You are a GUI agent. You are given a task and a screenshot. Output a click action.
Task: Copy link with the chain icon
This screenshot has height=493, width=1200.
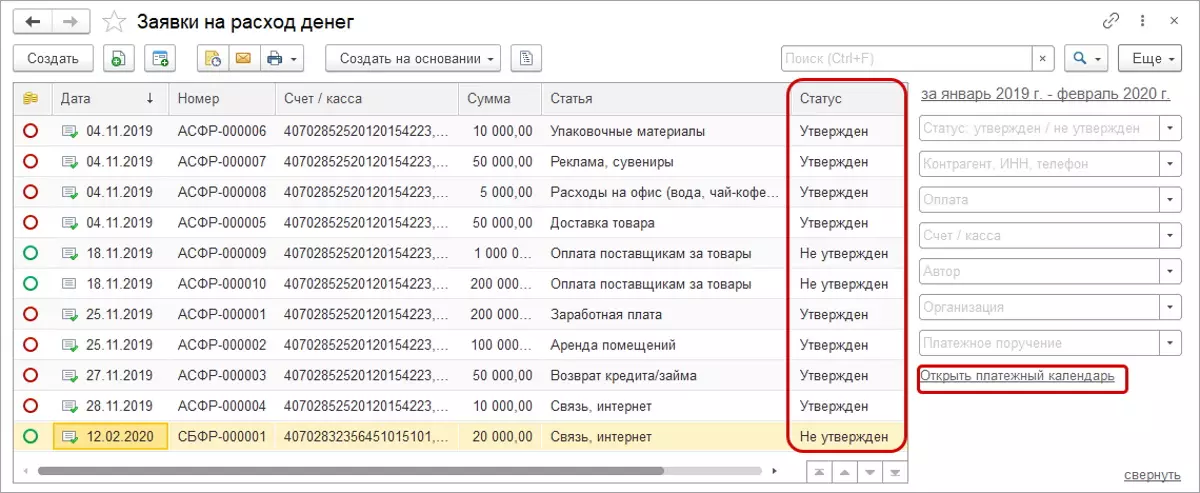[x=1111, y=21]
